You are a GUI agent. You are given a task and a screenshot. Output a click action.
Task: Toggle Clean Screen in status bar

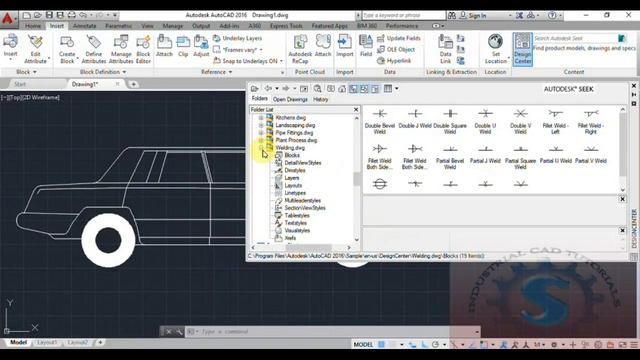click(x=622, y=344)
